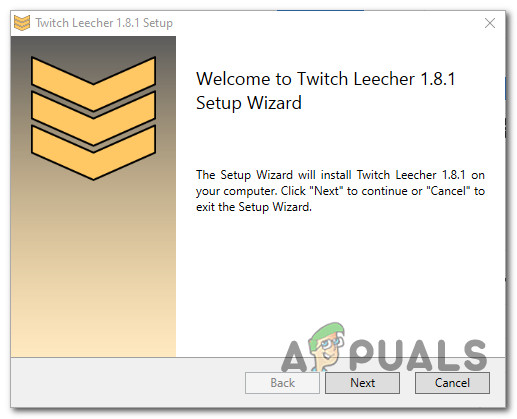Click the Setup Wizard heading line
517x419 pixels.
click(x=249, y=103)
